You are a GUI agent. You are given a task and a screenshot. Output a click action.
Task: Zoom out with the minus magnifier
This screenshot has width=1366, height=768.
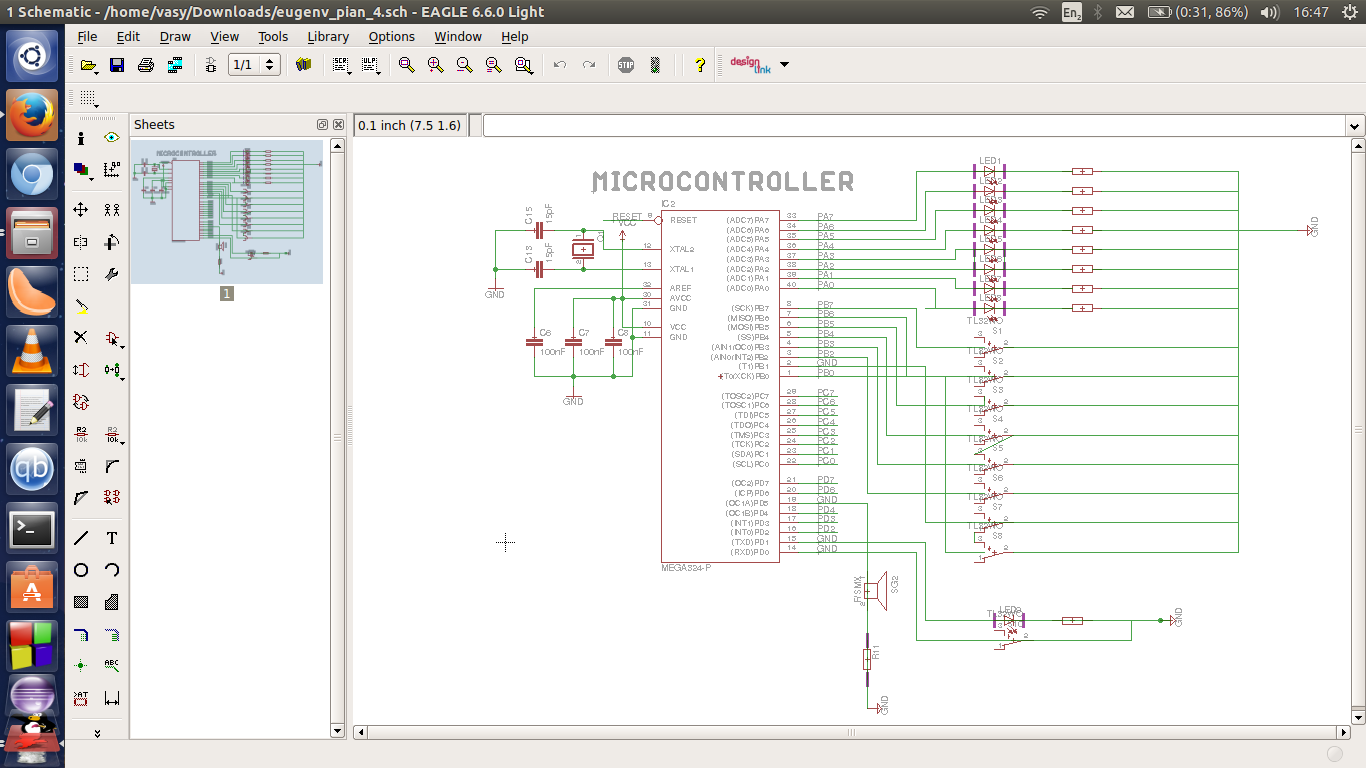coord(464,65)
